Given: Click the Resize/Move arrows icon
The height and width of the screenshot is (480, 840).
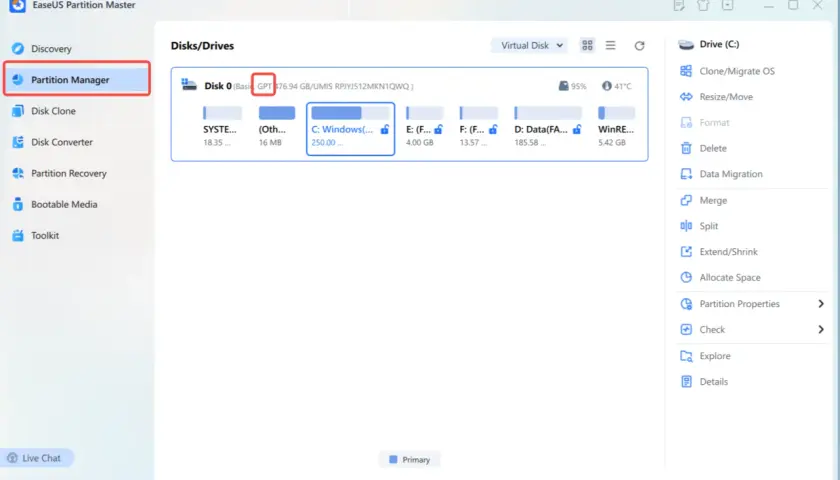Looking at the screenshot, I should [x=686, y=96].
